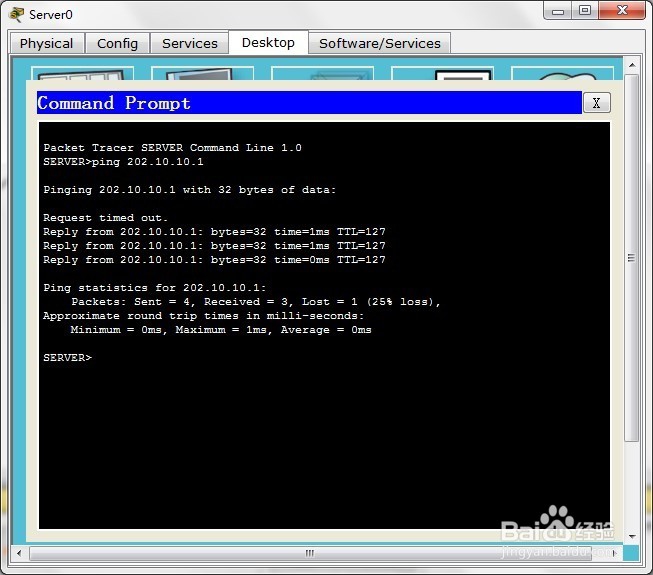Click the horizontal scrollbar left arrow

pos(19,553)
